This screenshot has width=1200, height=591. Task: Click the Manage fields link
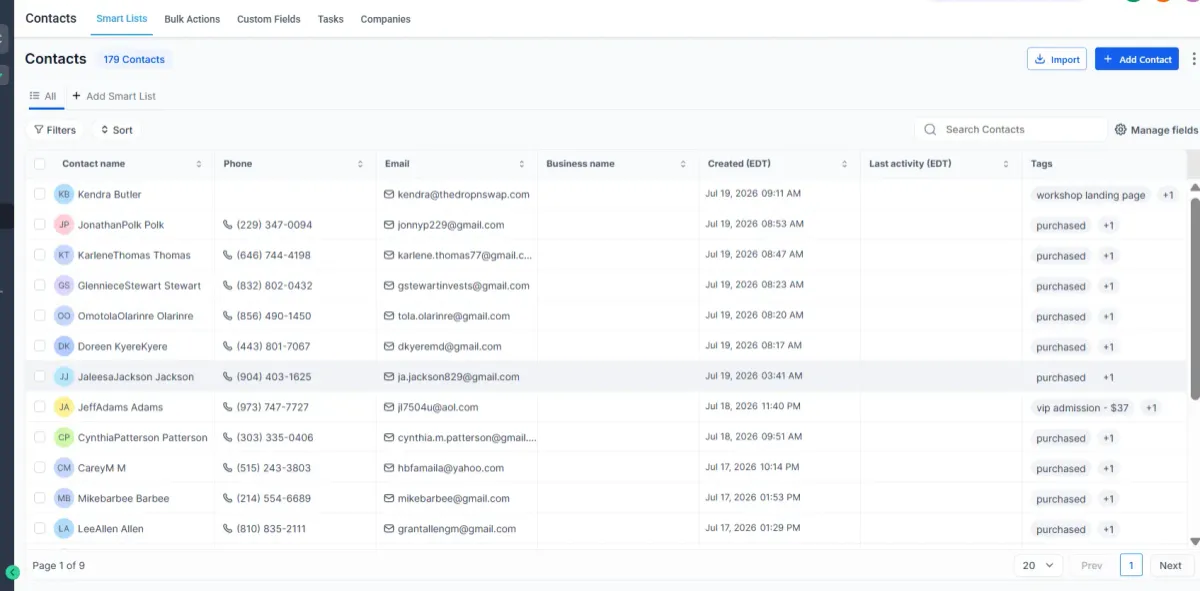(x=1156, y=130)
